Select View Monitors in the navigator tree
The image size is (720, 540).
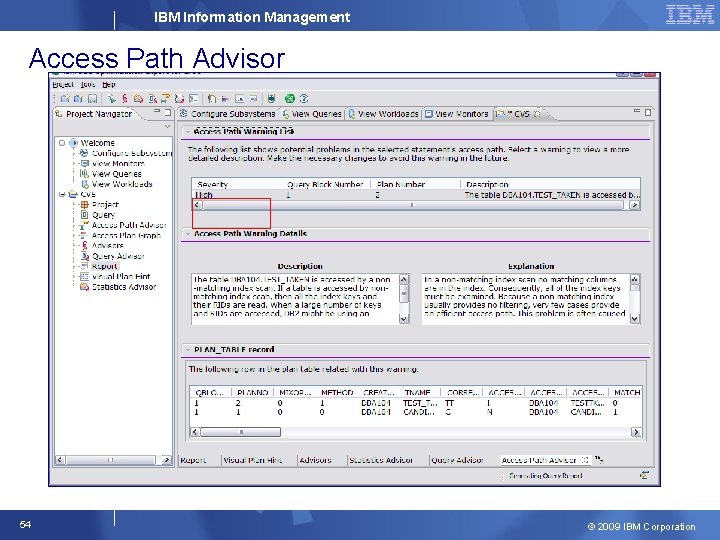(118, 163)
